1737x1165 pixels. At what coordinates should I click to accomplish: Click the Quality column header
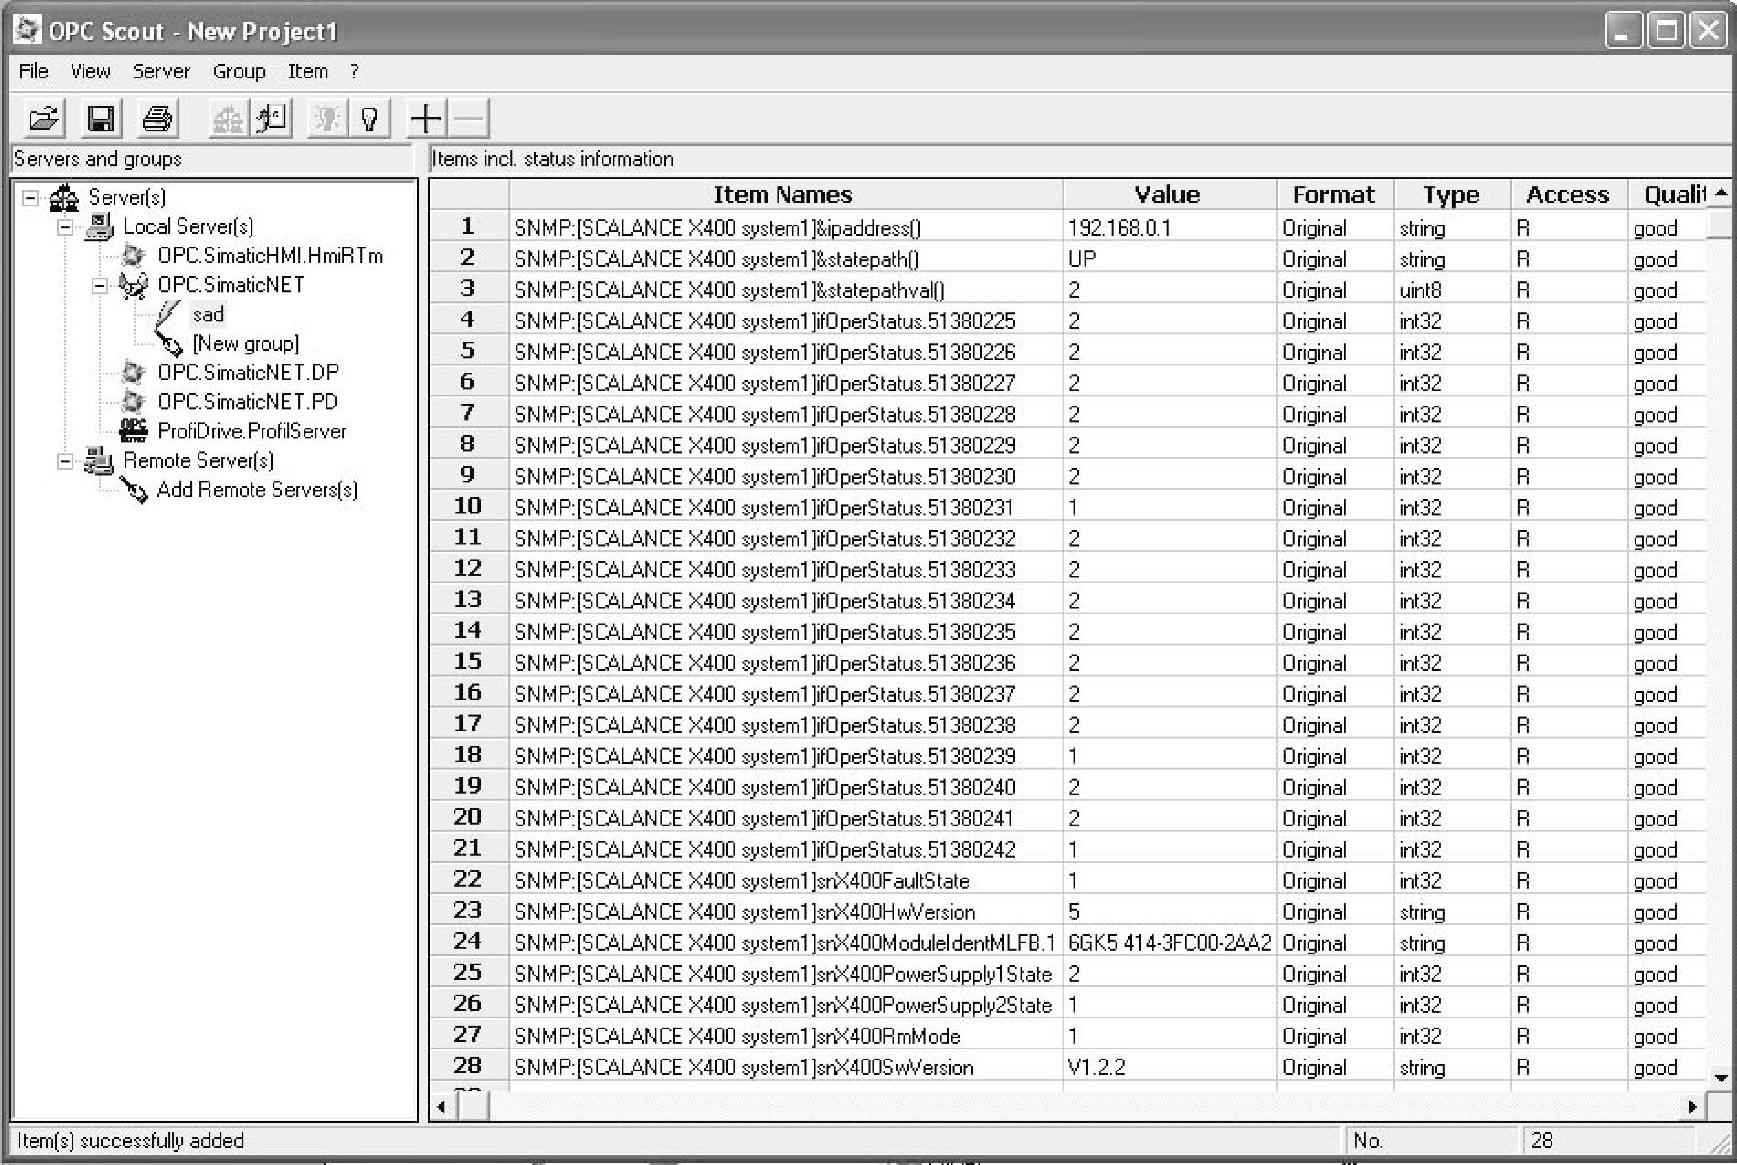1668,195
